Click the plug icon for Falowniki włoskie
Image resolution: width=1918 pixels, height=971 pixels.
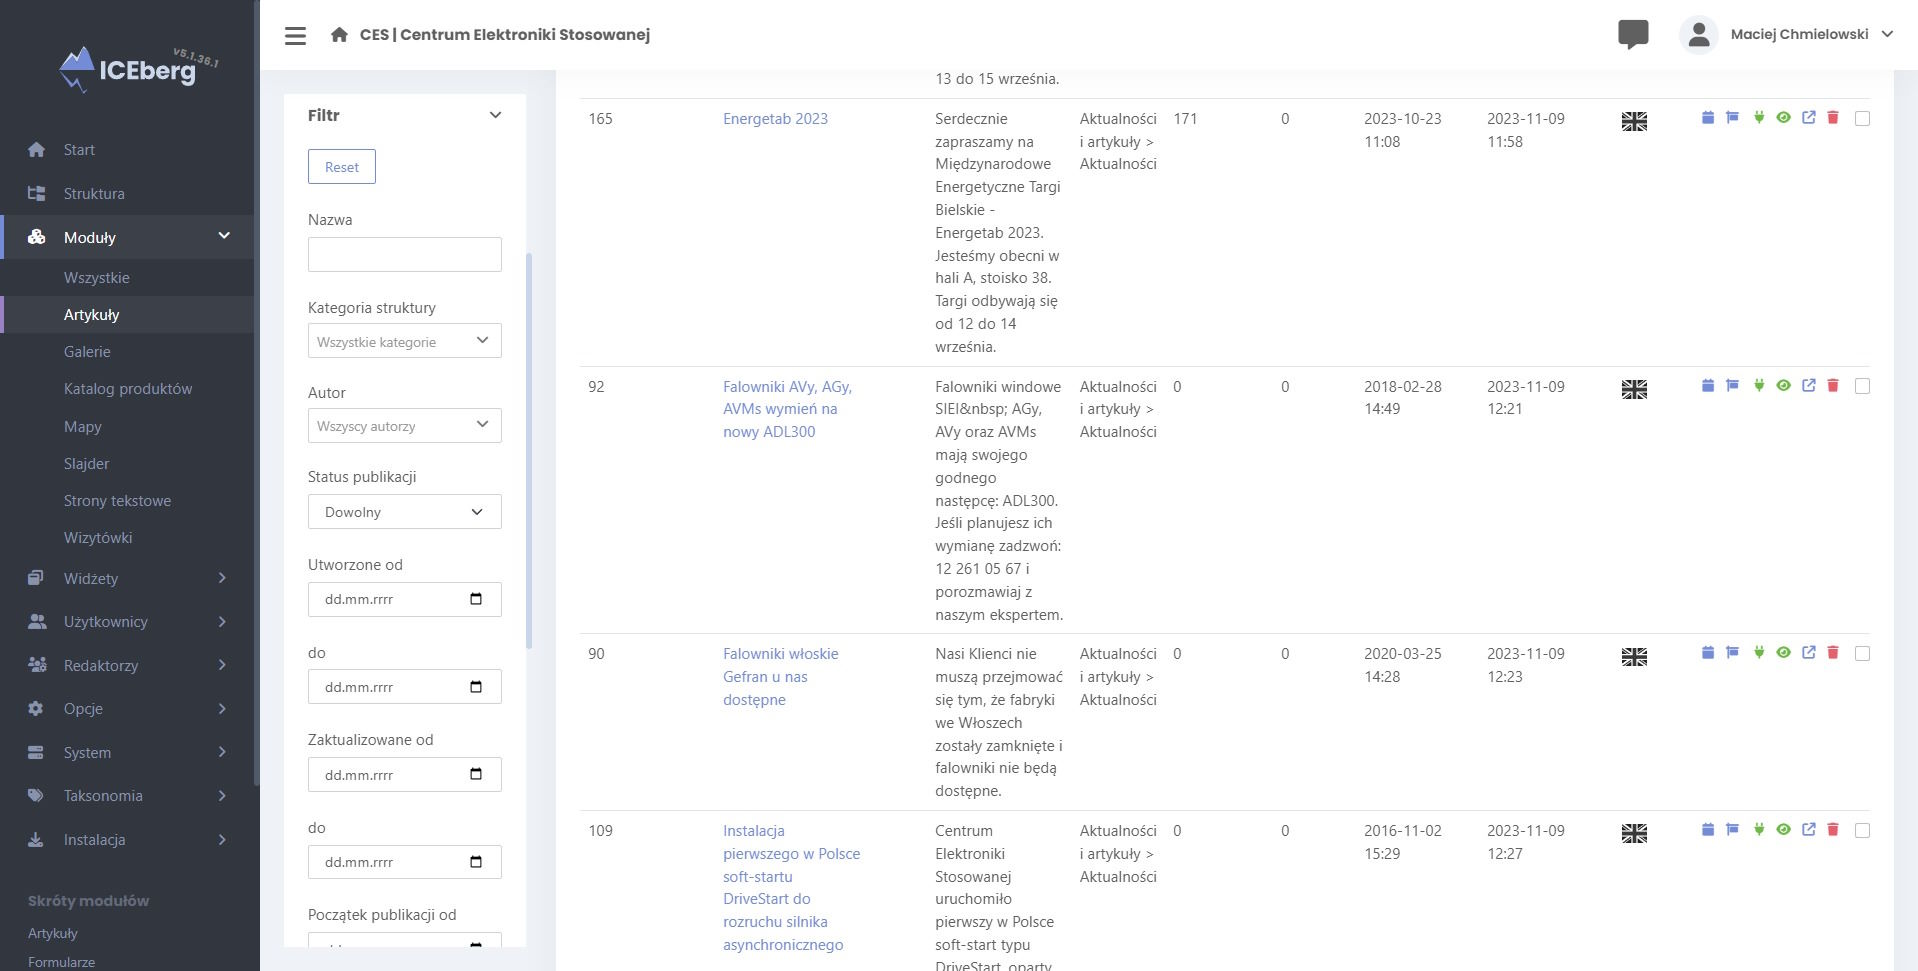(1759, 653)
